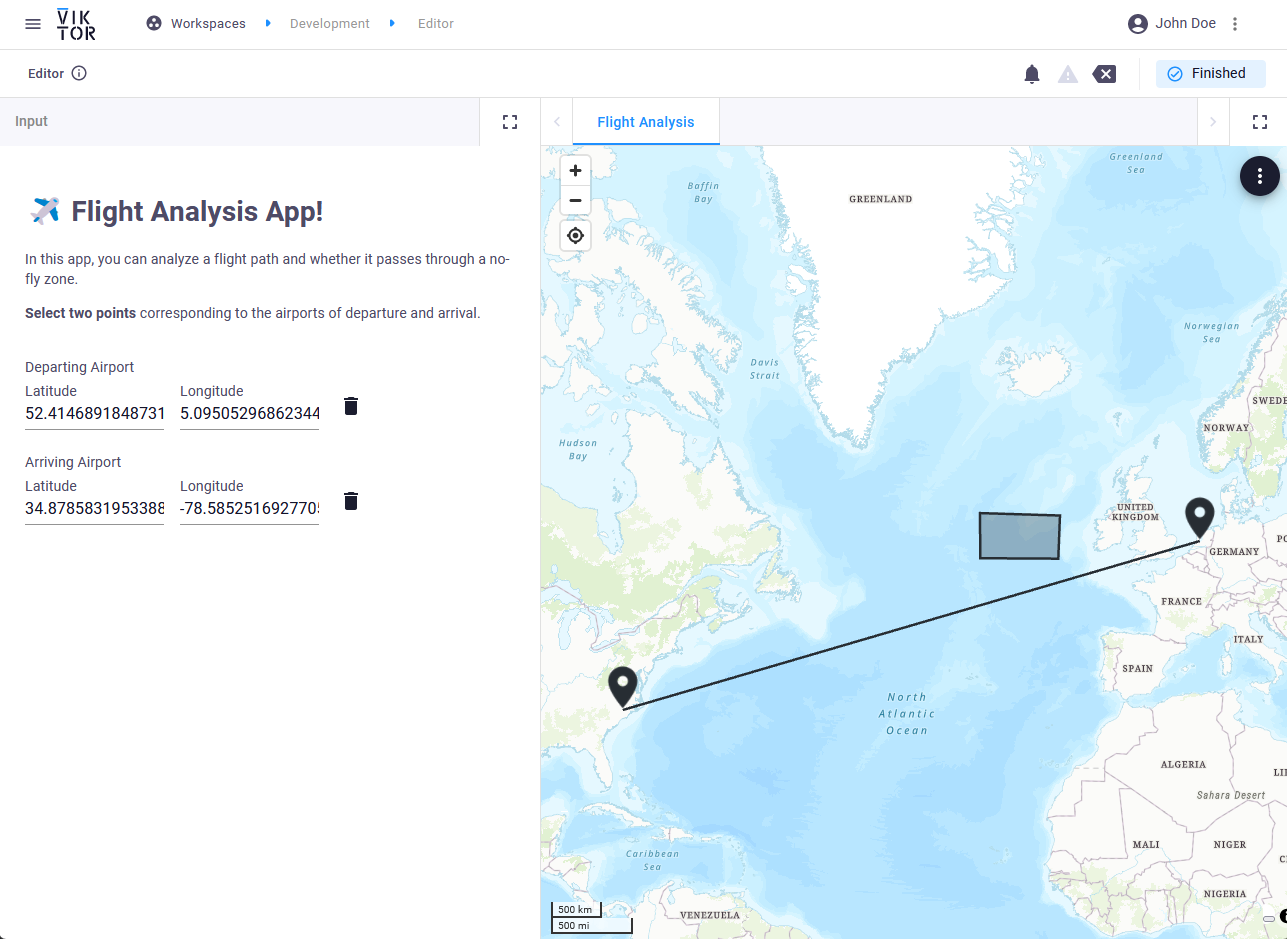The image size is (1287, 939).
Task: Expand Input panel to fullscreen
Action: (510, 122)
